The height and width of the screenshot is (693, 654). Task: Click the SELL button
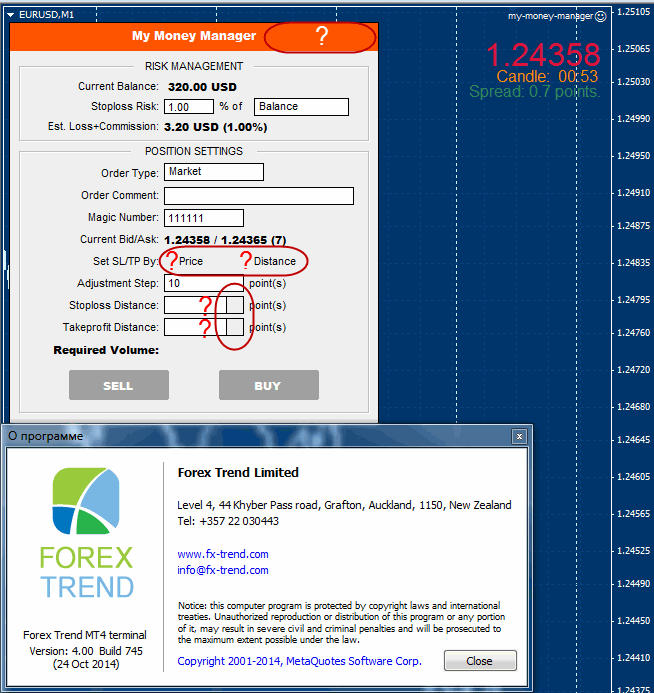pos(119,385)
